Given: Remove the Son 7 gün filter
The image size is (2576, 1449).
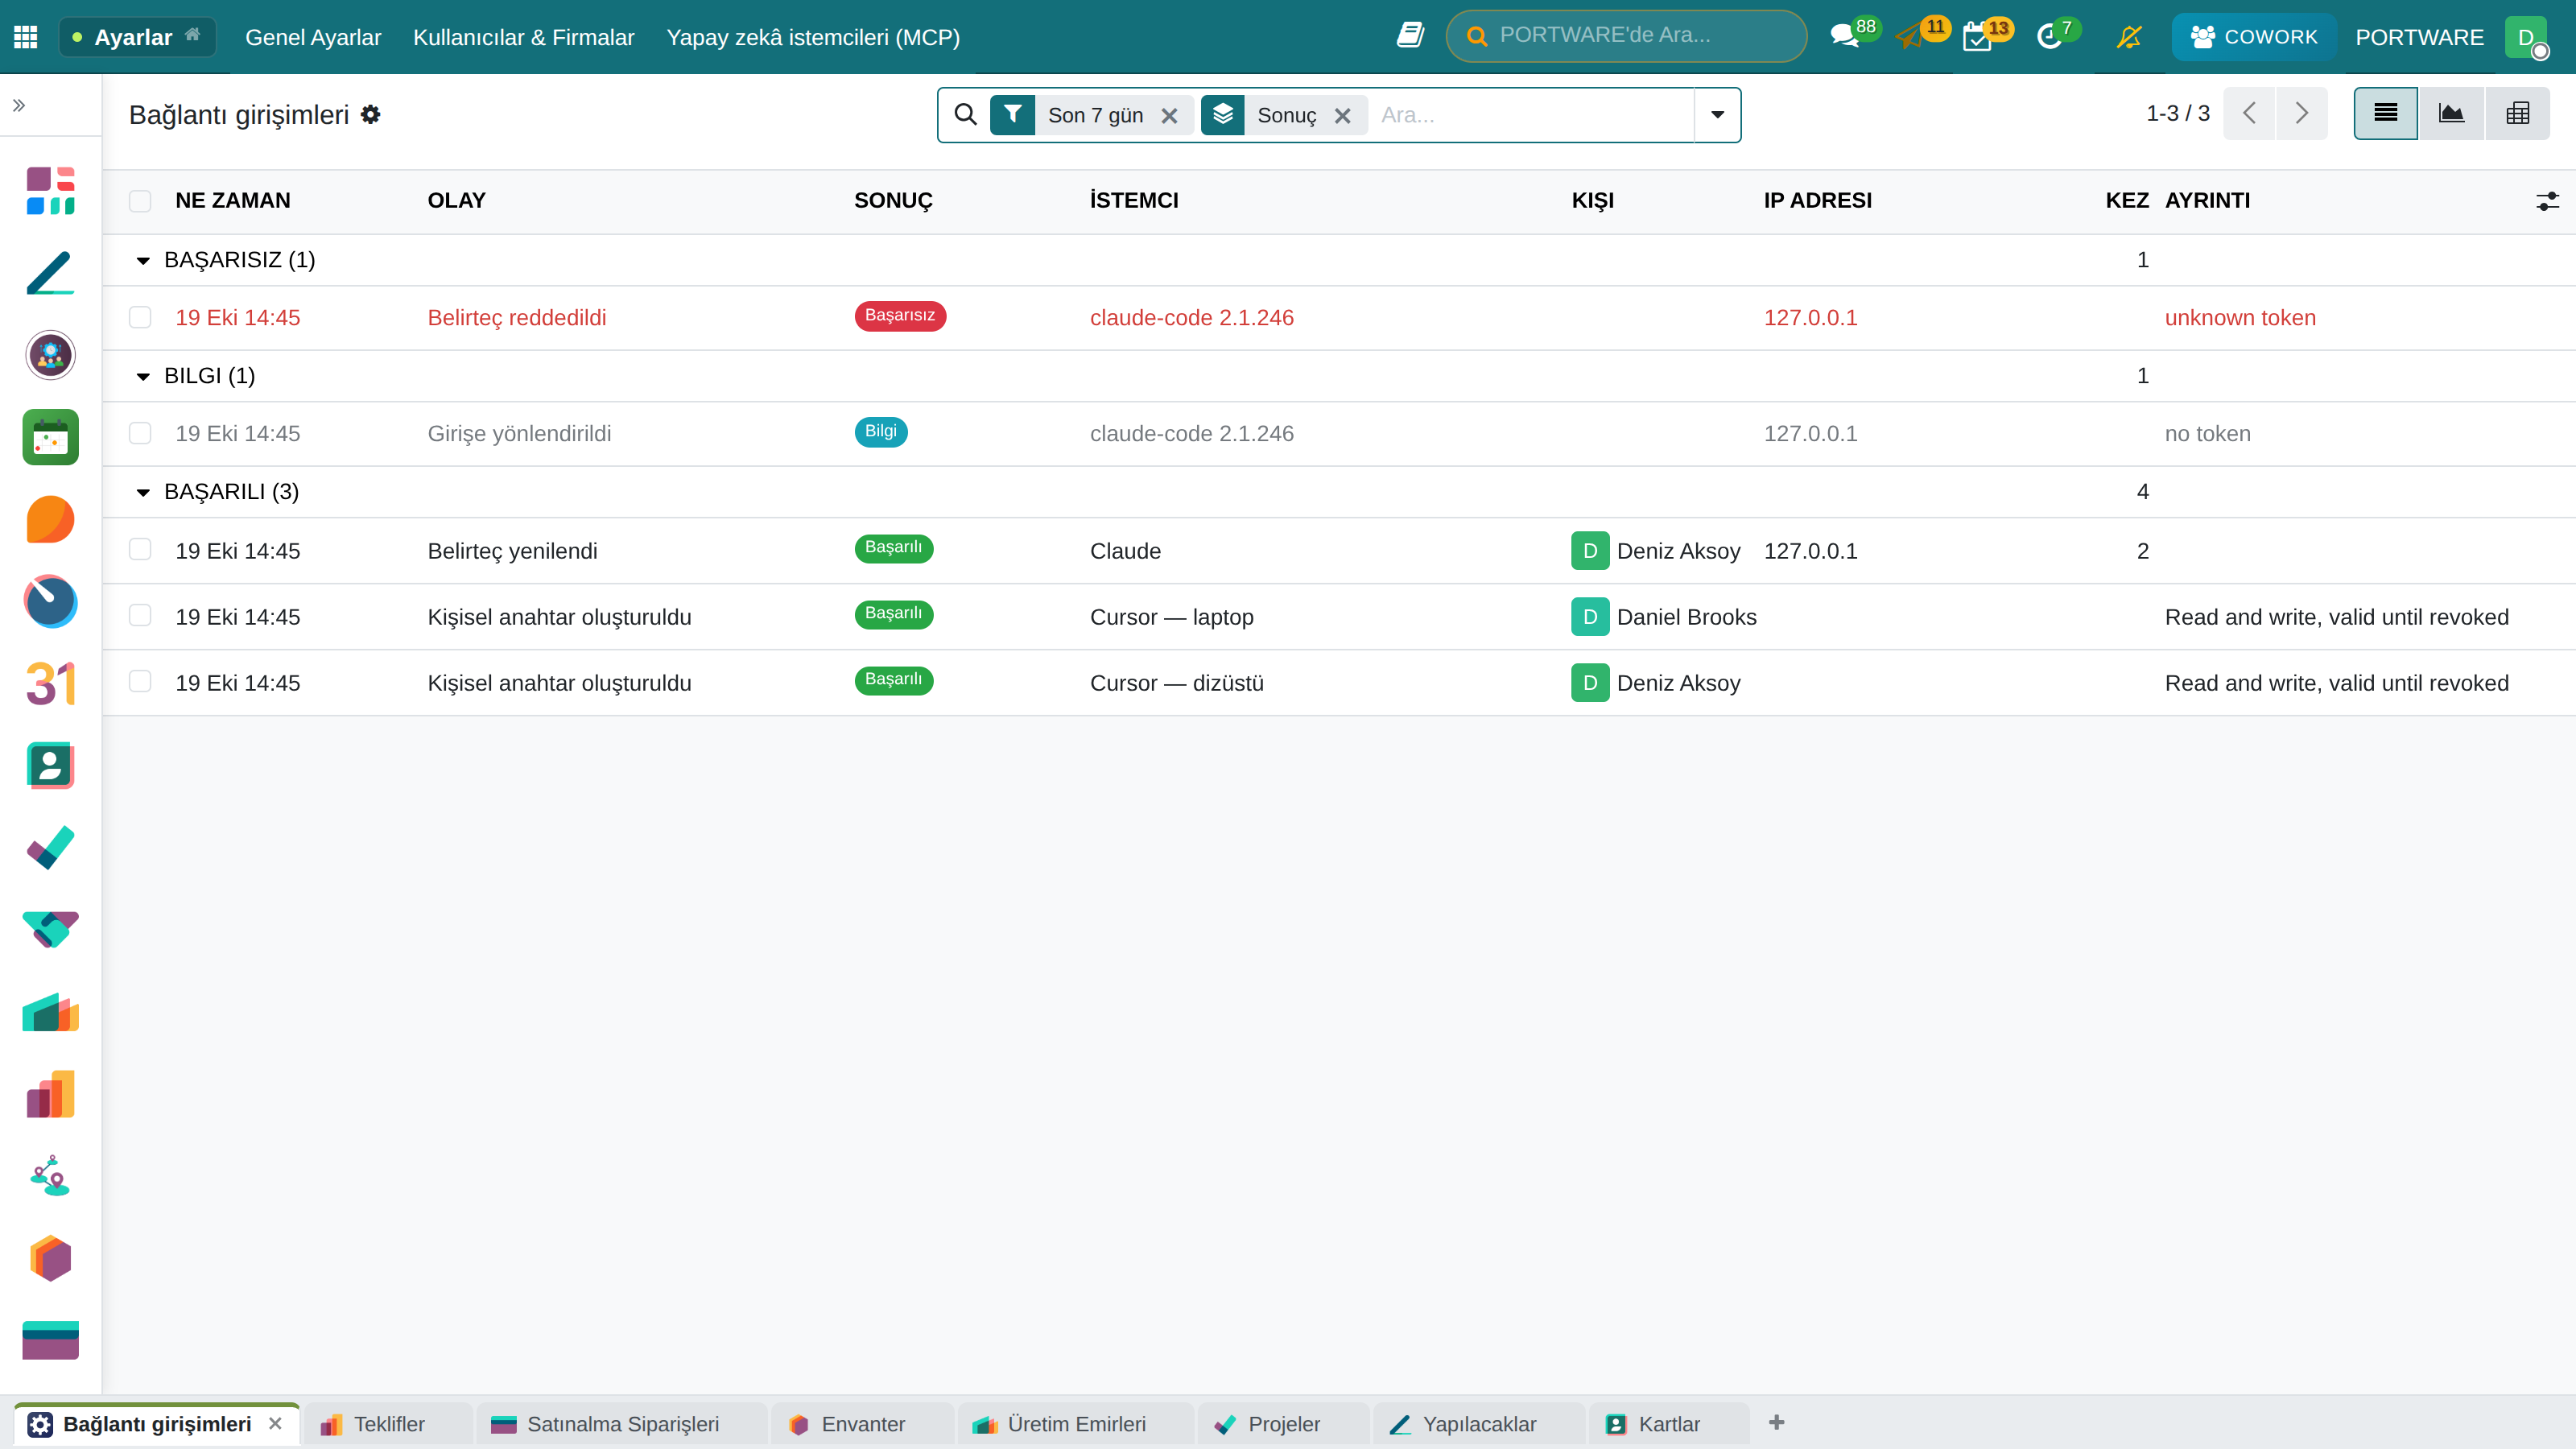Looking at the screenshot, I should (x=1169, y=116).
